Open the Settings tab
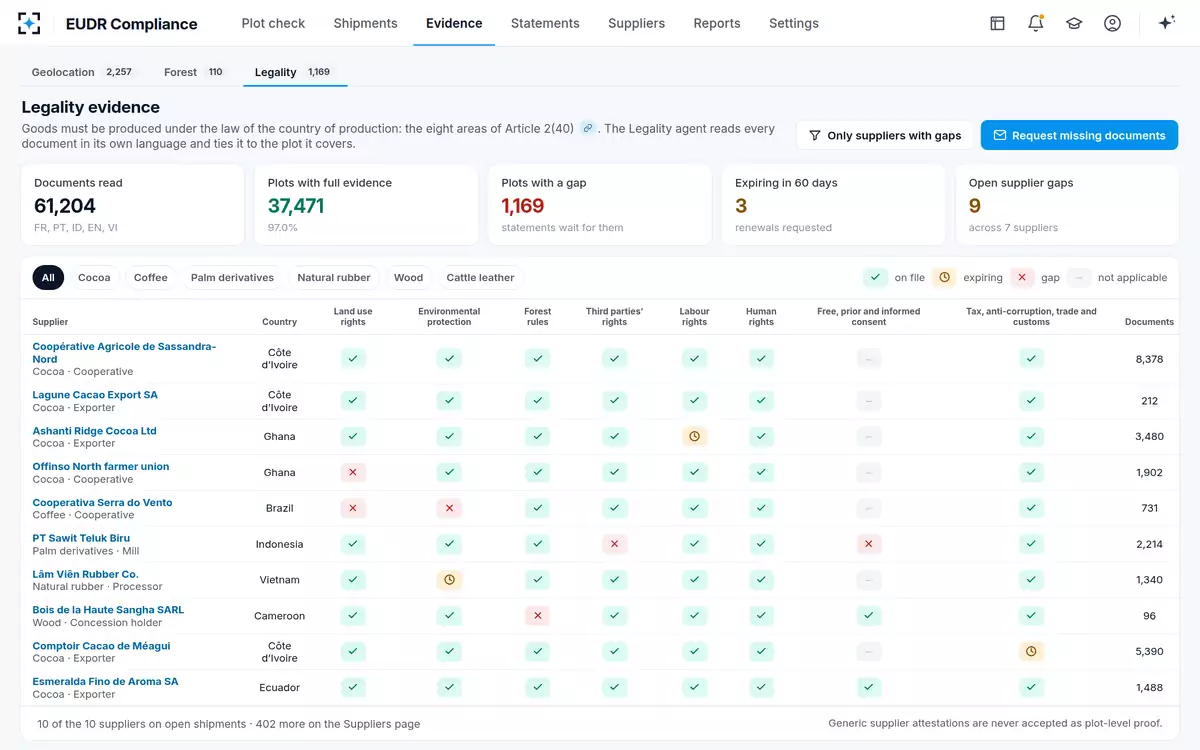The height and width of the screenshot is (750, 1200). [x=794, y=23]
